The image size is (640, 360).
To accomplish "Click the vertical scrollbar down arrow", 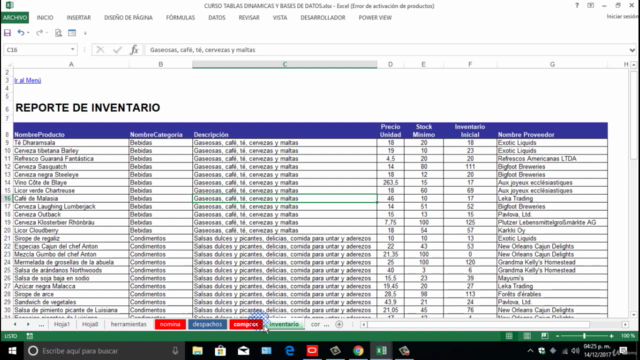I will [633, 315].
